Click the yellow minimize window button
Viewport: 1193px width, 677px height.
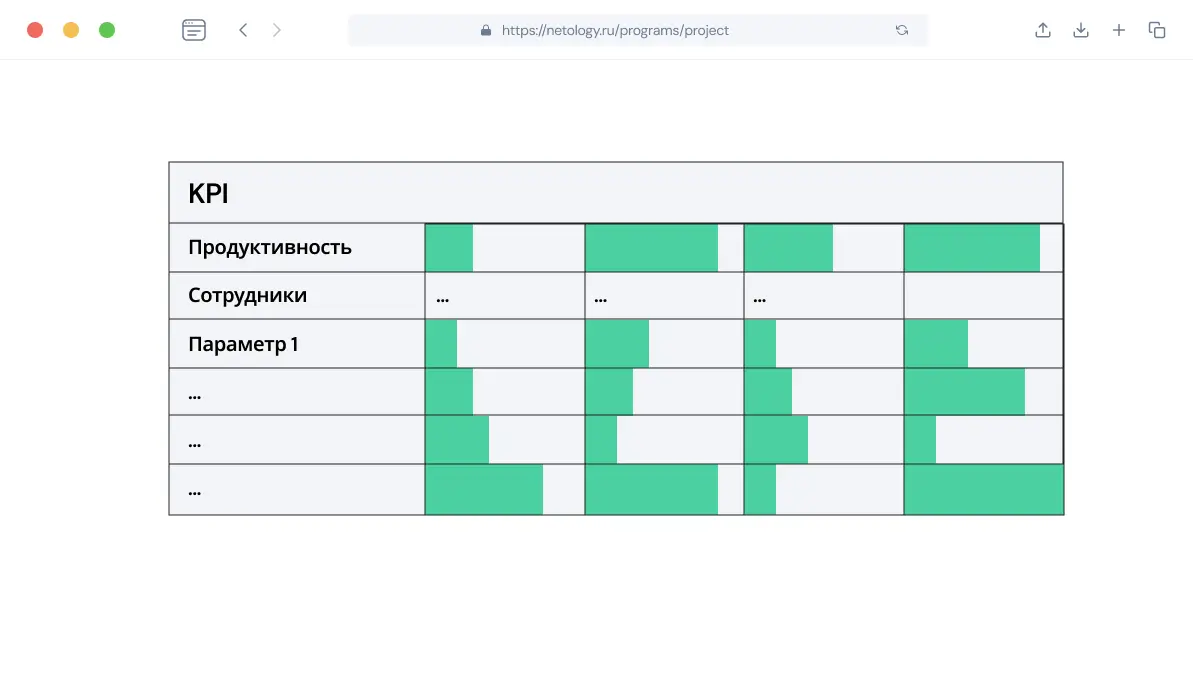tap(71, 30)
